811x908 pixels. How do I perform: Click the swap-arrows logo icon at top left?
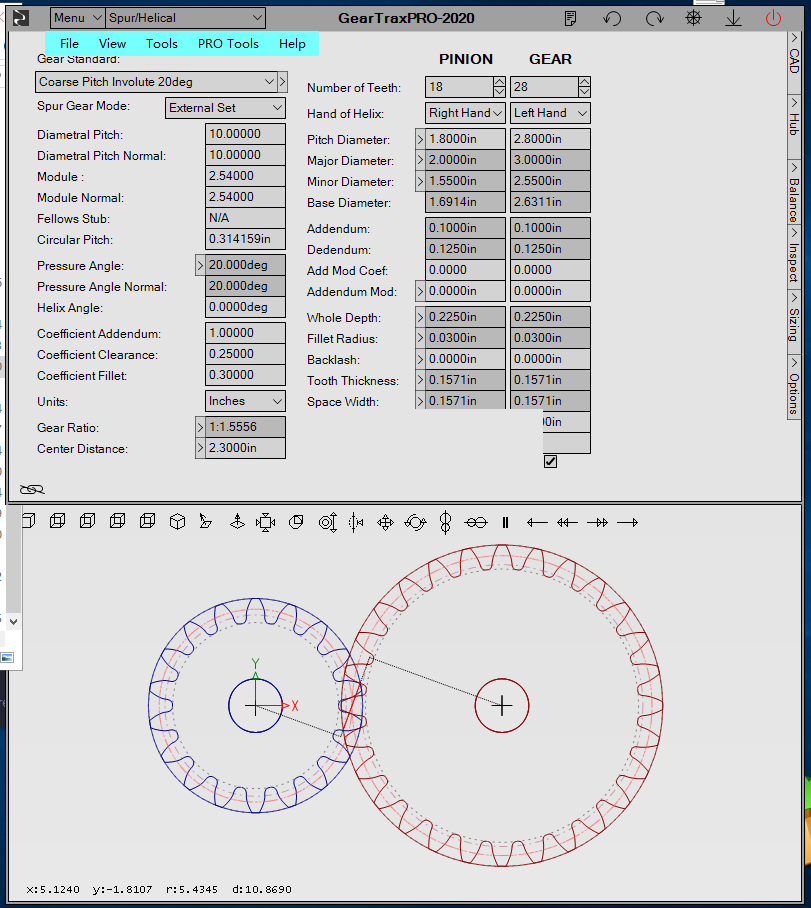coord(21,18)
